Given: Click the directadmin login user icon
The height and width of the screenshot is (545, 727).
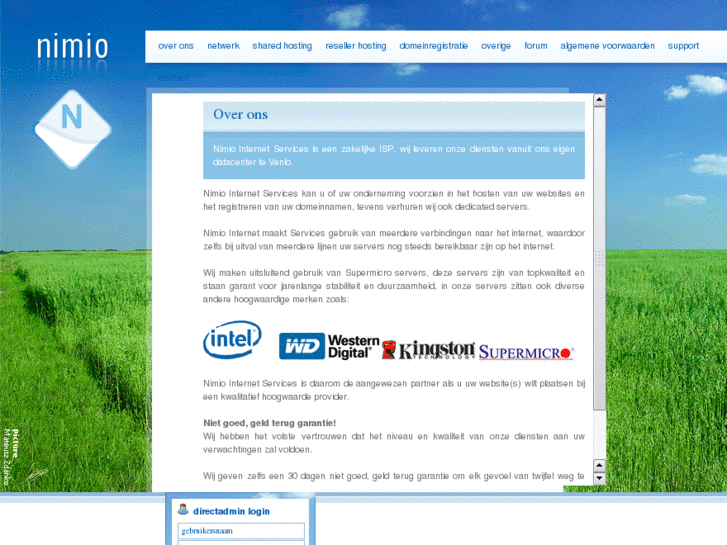Looking at the screenshot, I should (183, 509).
